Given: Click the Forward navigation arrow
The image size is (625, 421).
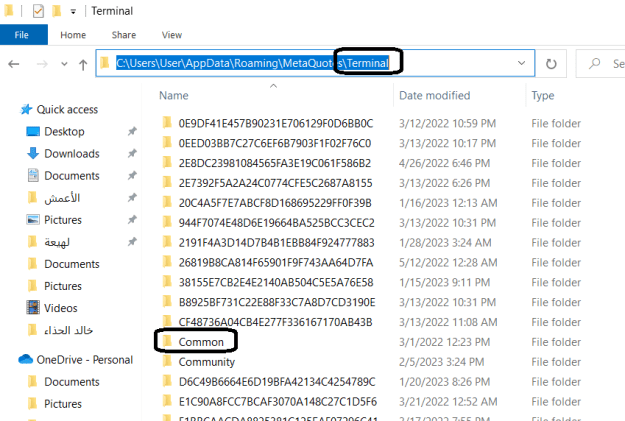Looking at the screenshot, I should pos(42,64).
